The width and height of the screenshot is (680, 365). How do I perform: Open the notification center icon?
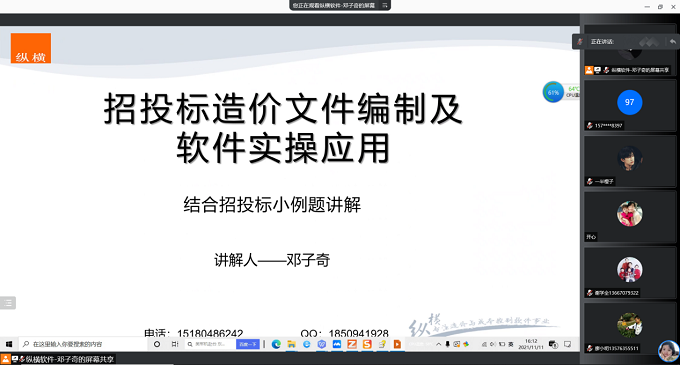(x=567, y=344)
